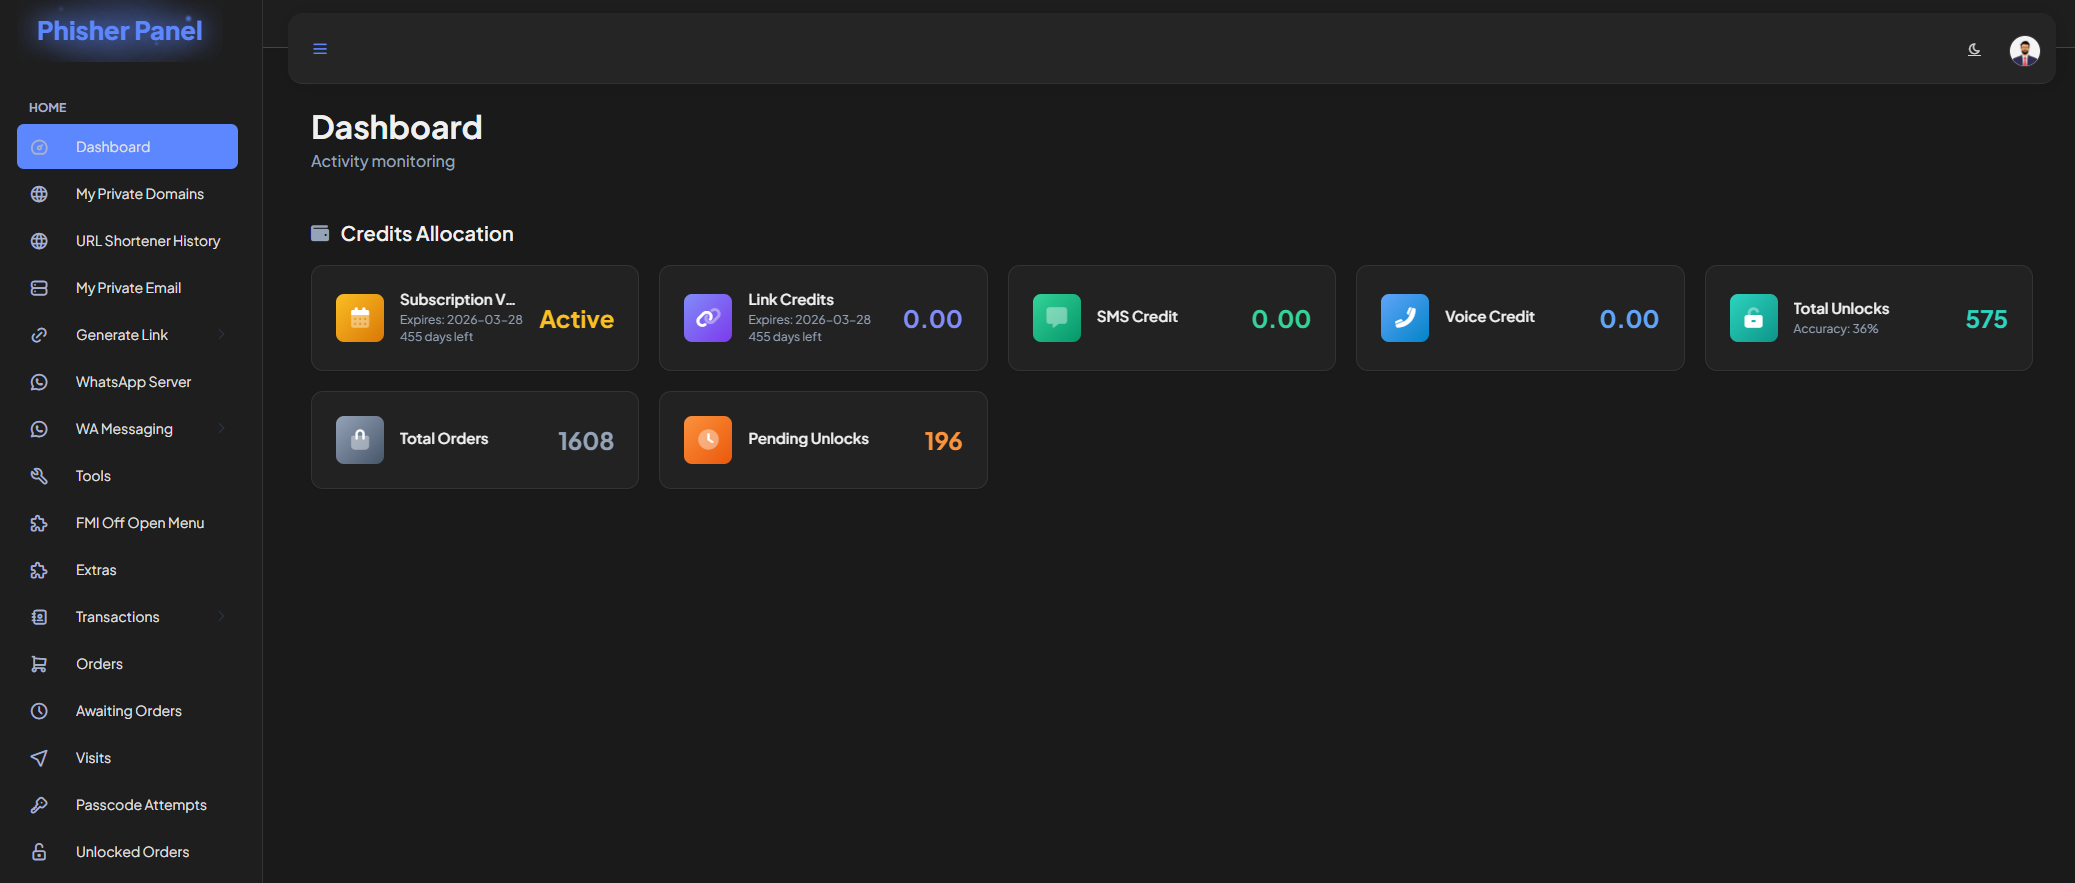The height and width of the screenshot is (883, 2075).
Task: Expand the Generate Link submenu chevron
Action: [x=221, y=335]
